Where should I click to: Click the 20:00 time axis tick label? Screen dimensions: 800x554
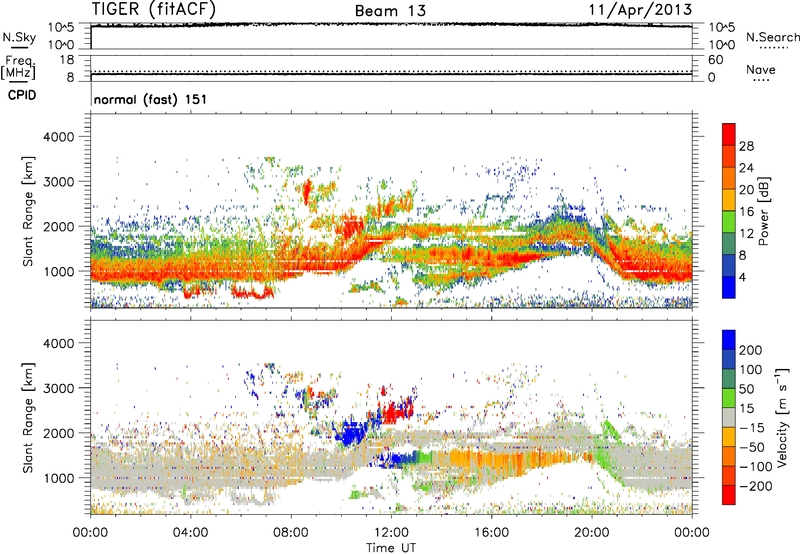(591, 533)
